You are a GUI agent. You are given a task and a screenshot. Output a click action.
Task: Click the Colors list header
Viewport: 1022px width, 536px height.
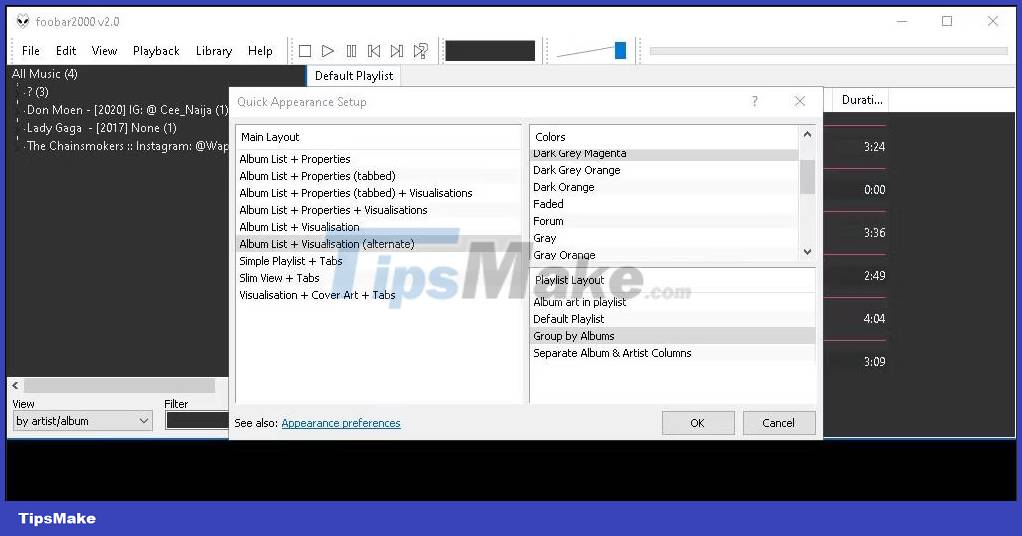(664, 137)
